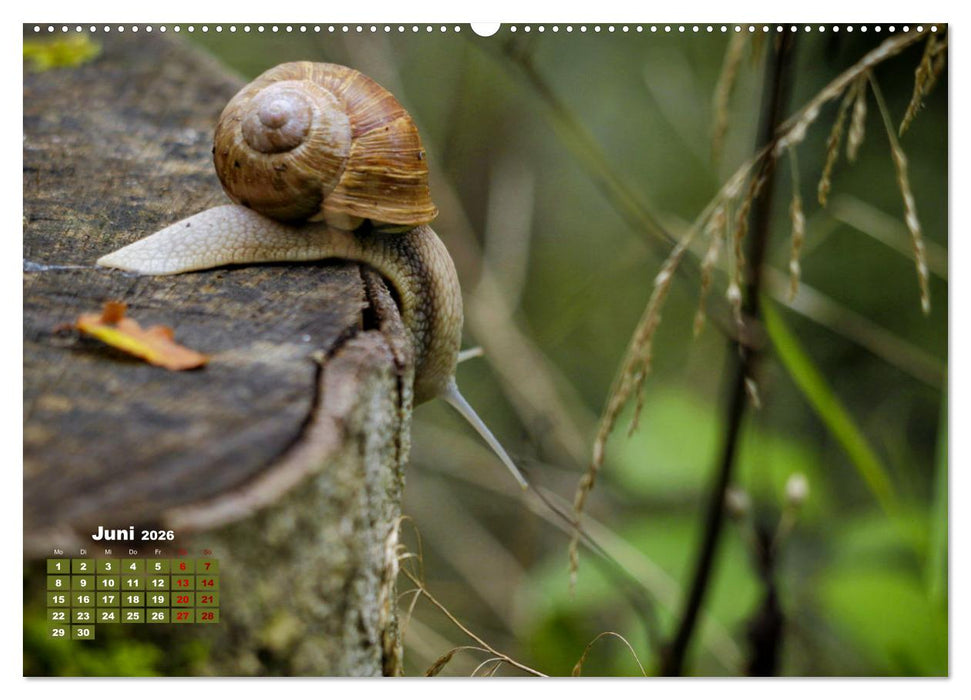Image resolution: width=971 pixels, height=700 pixels.
Task: Click the Do weekday label
Action: click(133, 552)
